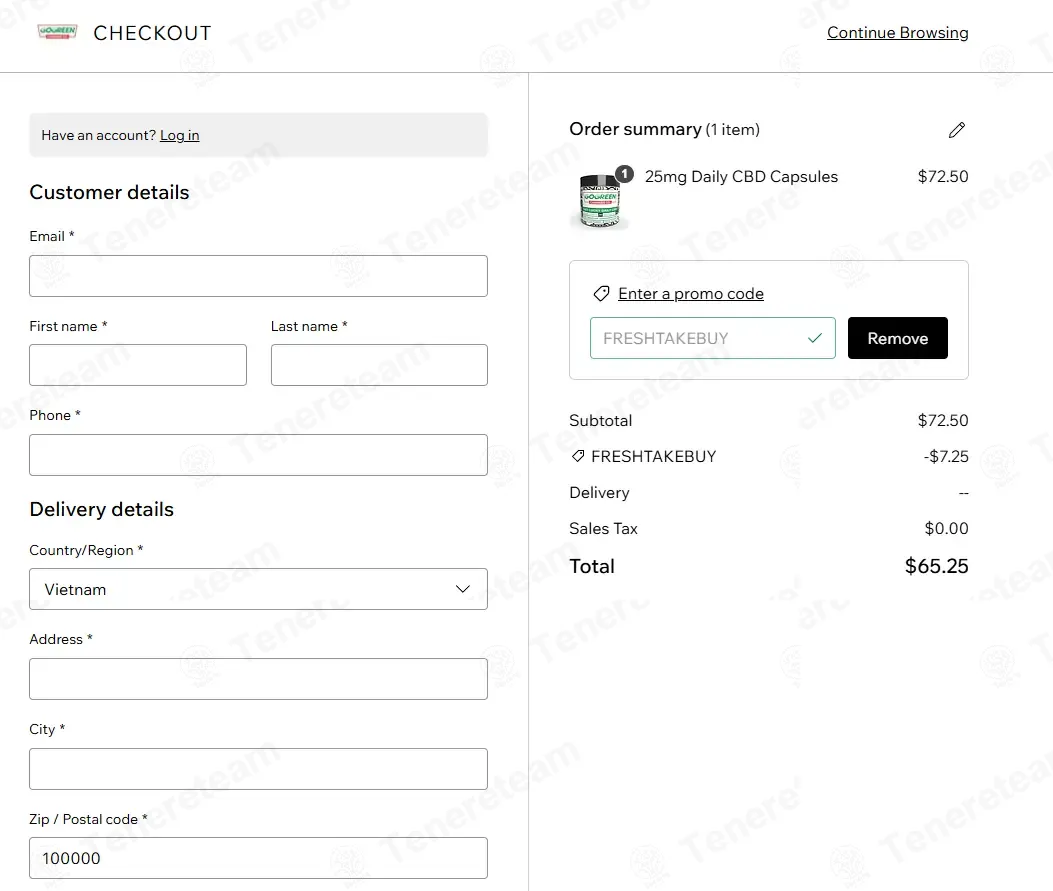The height and width of the screenshot is (891, 1053).
Task: Click the GoGreen store logo
Action: point(57,32)
